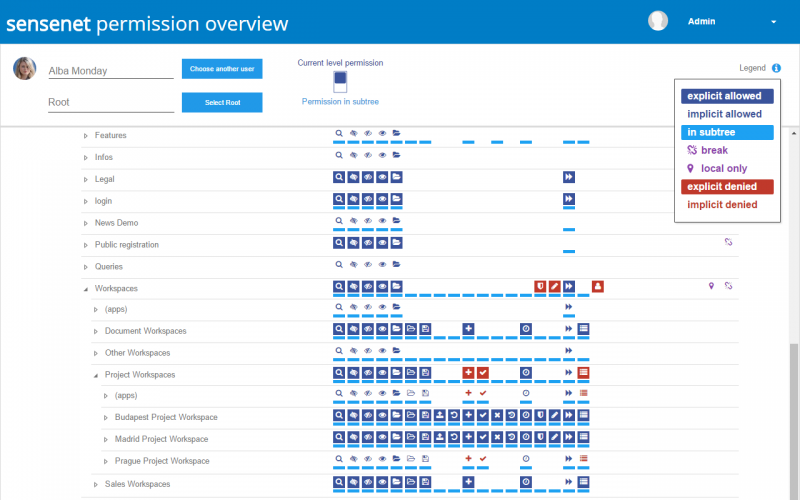Viewport: 800px width, 500px height.
Task: Click the upload icon in Budapest Project Workspace row
Action: (439, 415)
